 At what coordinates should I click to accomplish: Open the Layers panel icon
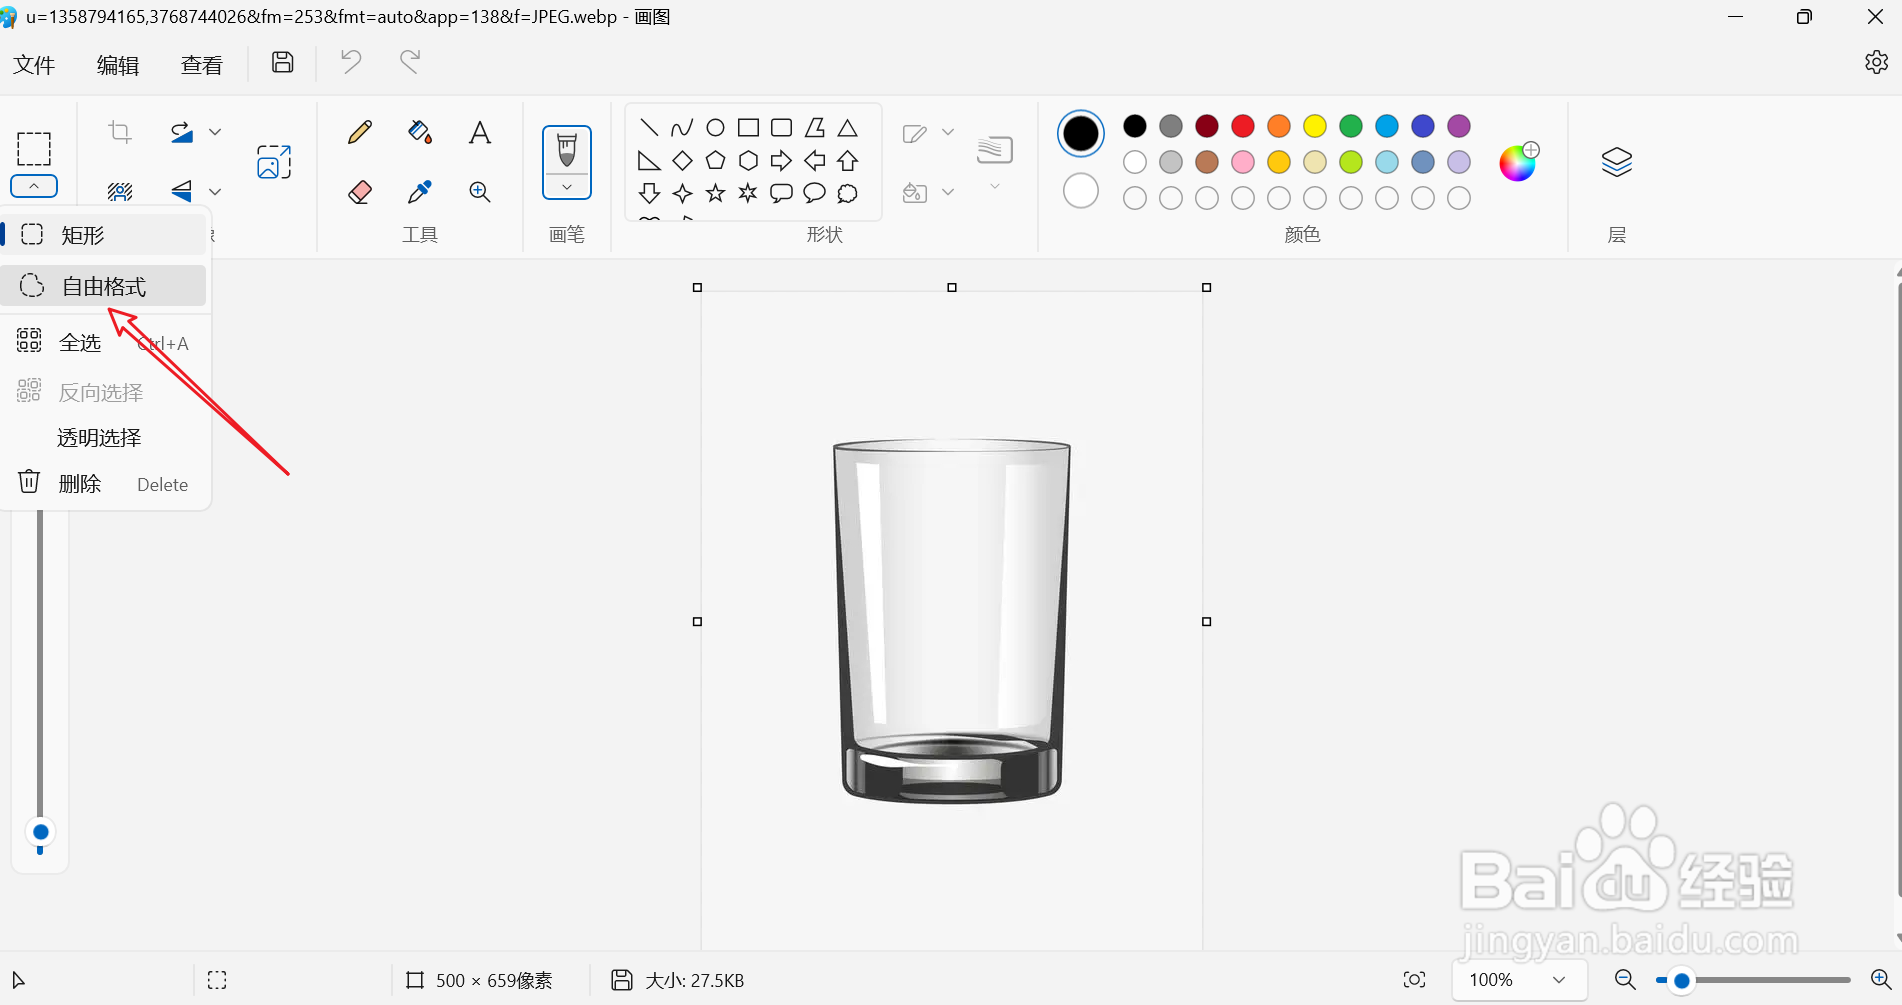[x=1617, y=162]
